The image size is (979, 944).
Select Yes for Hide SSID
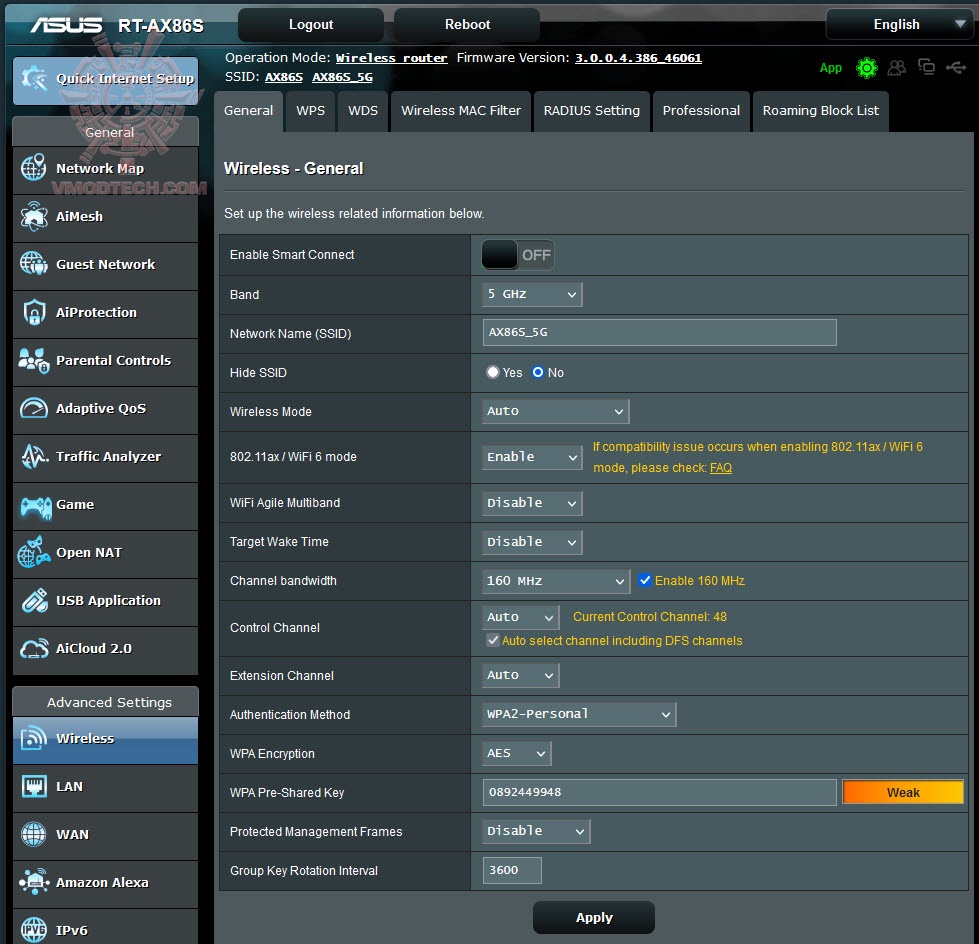click(x=493, y=372)
